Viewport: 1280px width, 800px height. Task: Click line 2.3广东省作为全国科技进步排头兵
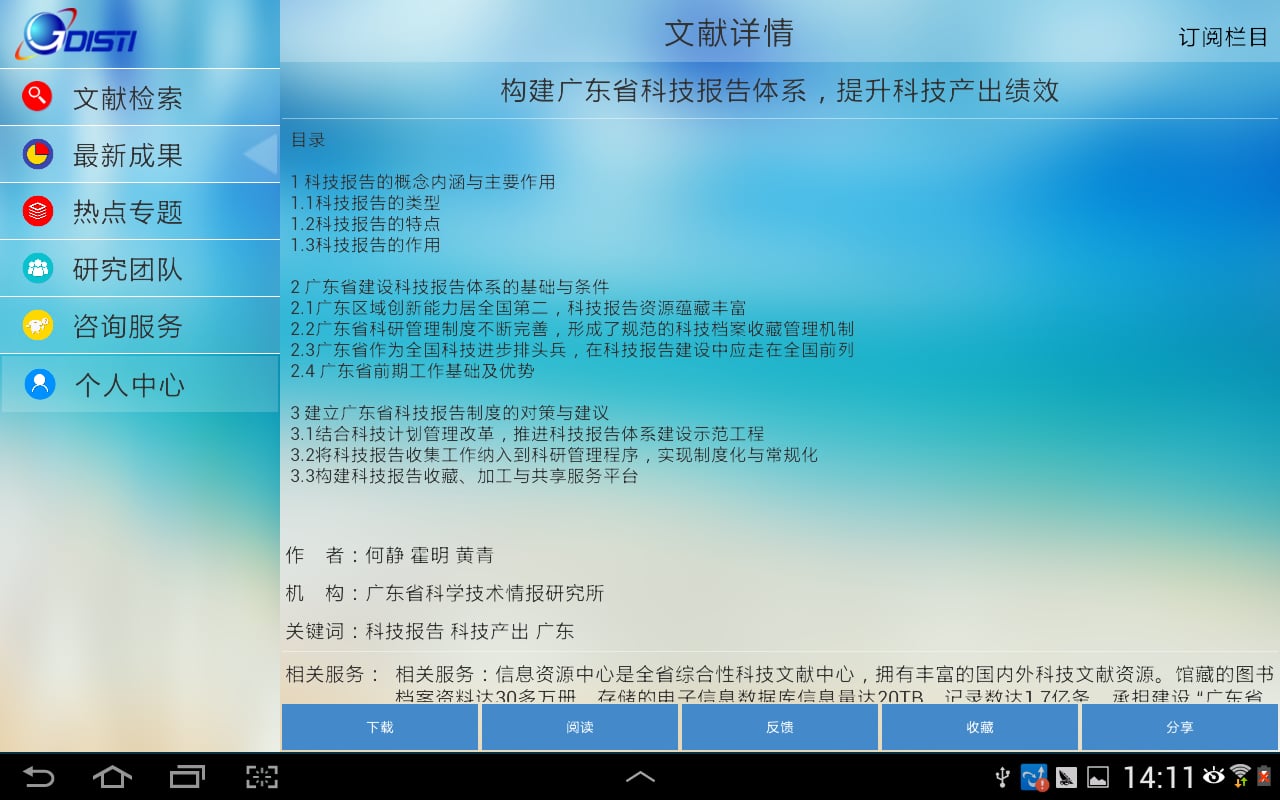pos(572,350)
